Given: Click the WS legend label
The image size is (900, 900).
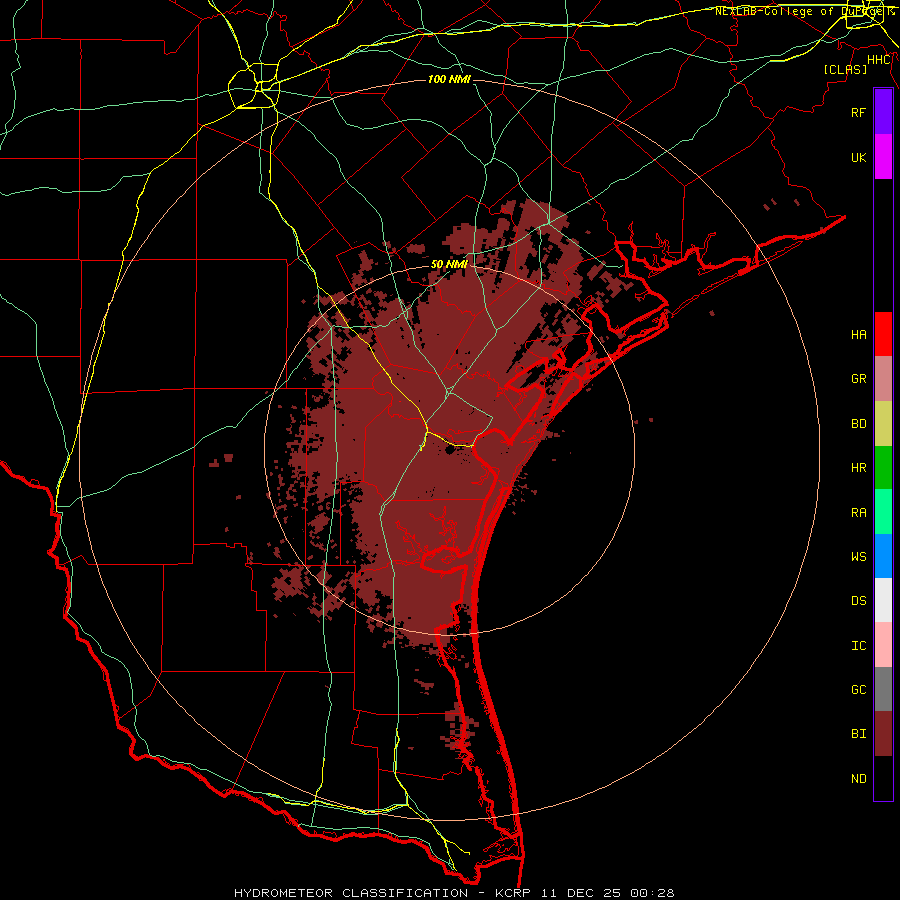Looking at the screenshot, I should tap(858, 556).
